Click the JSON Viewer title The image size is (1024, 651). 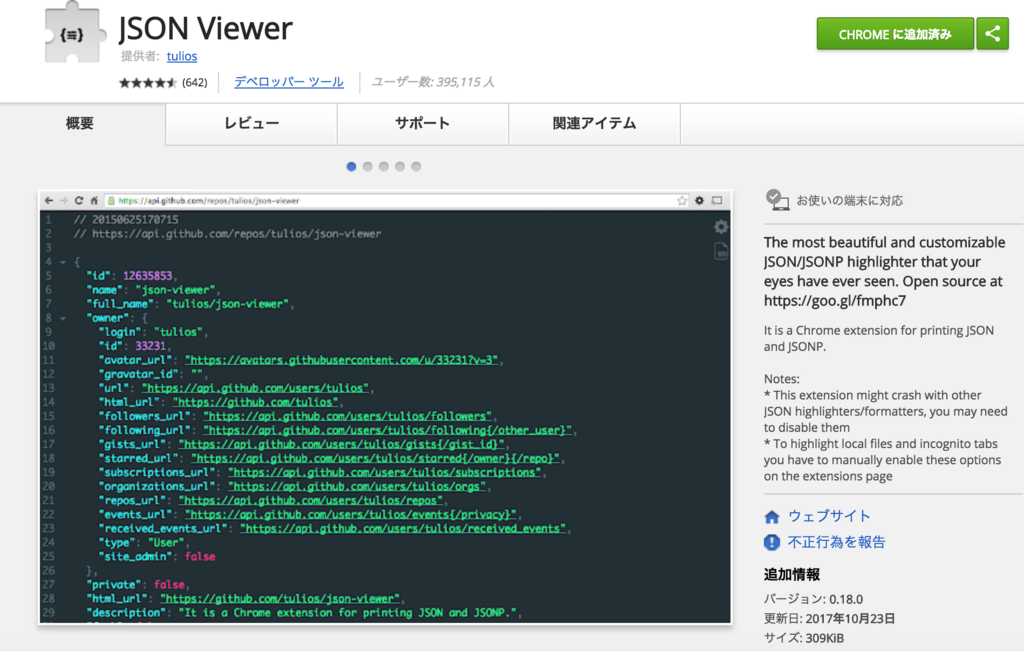(x=205, y=29)
